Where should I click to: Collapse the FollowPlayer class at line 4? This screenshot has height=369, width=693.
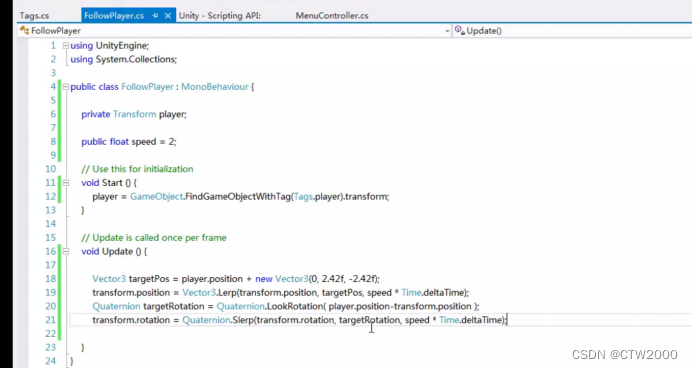[x=66, y=87]
